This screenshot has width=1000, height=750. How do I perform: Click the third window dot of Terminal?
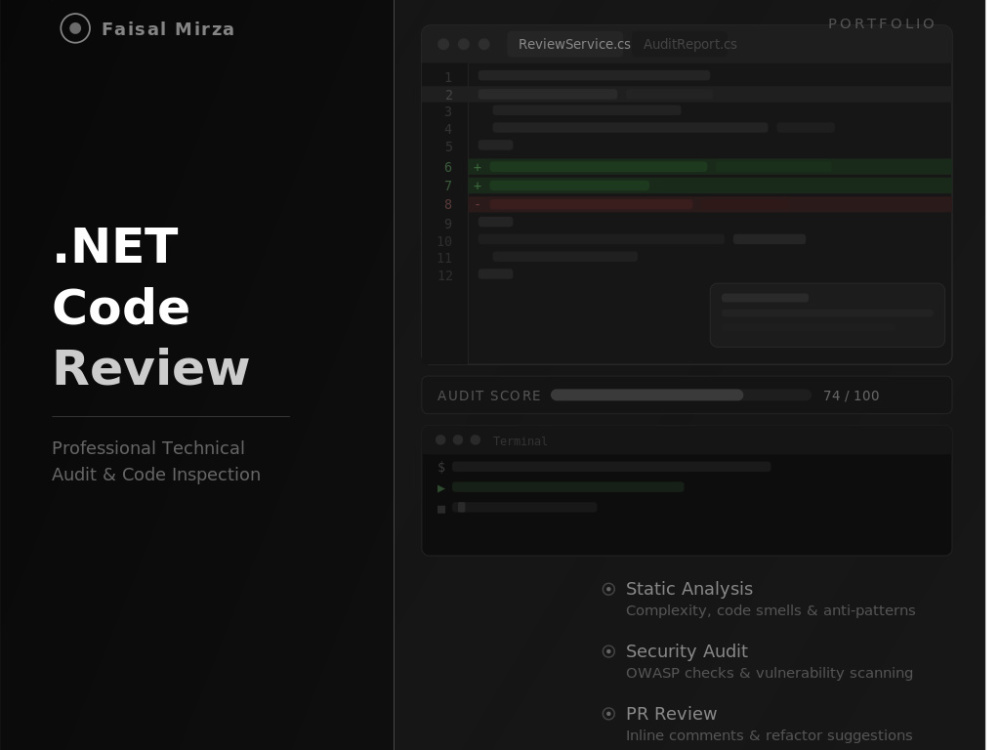coord(475,440)
